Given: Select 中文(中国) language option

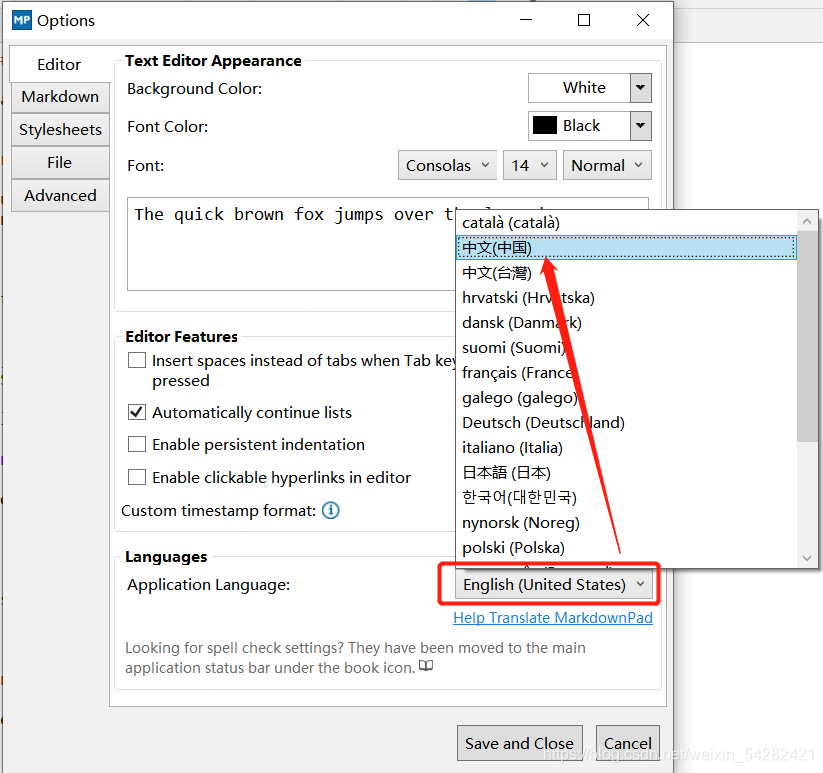Looking at the screenshot, I should (x=626, y=248).
